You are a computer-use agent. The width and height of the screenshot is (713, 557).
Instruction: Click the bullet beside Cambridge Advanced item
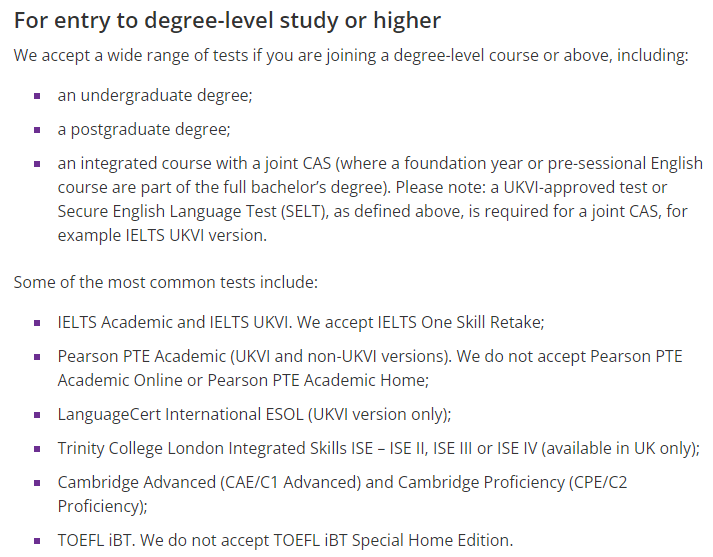coord(37,483)
